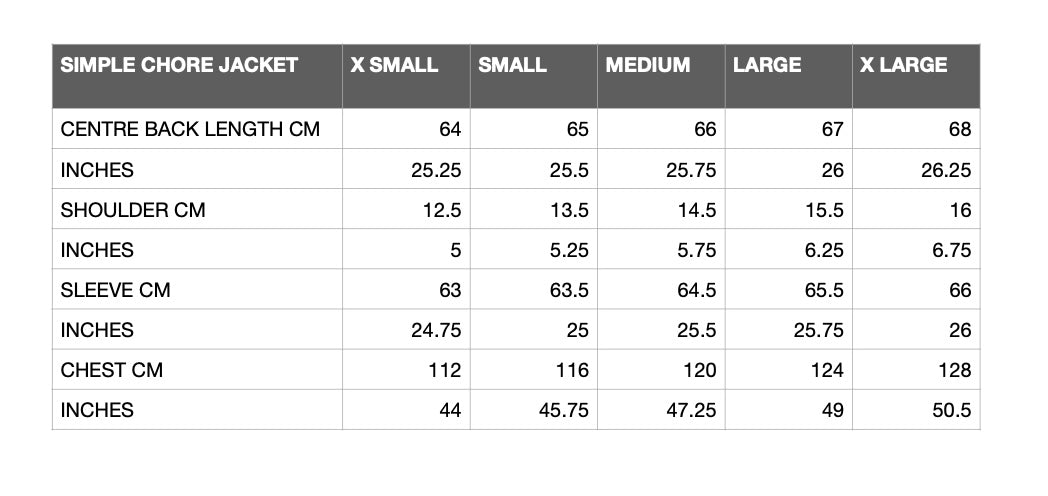Click the SIMPLE CHORE JACKET header cell
This screenshot has width=1048, height=496.
pyautogui.click(x=197, y=76)
